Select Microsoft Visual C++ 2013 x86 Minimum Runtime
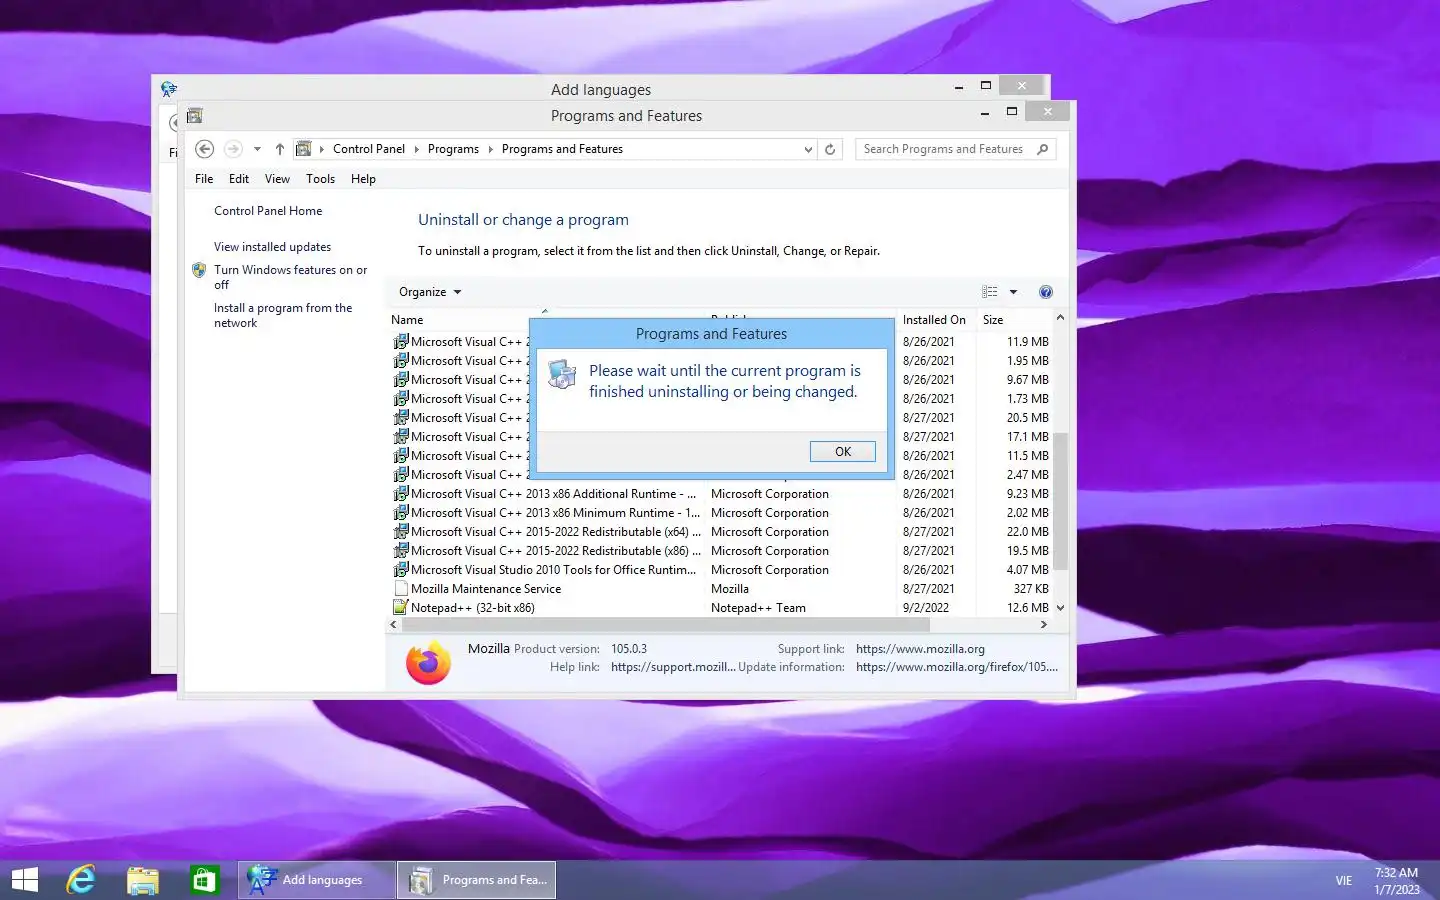Image resolution: width=1440 pixels, height=900 pixels. (x=555, y=513)
